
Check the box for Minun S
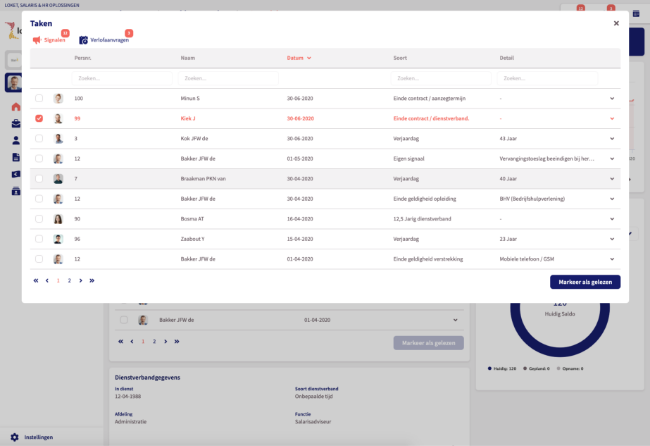39,98
